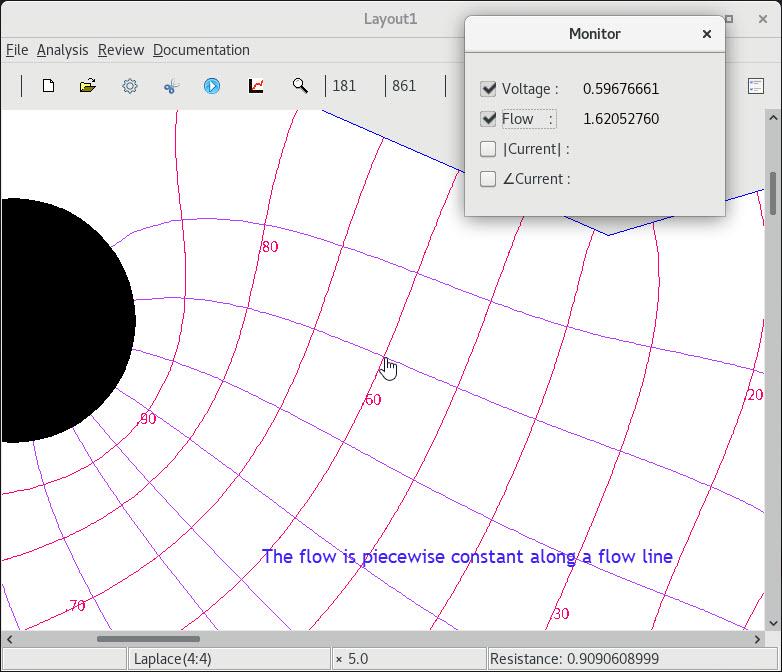Viewport: 782px width, 672px height.
Task: Open the panel icon at toolbar's right end
Action: 756,86
